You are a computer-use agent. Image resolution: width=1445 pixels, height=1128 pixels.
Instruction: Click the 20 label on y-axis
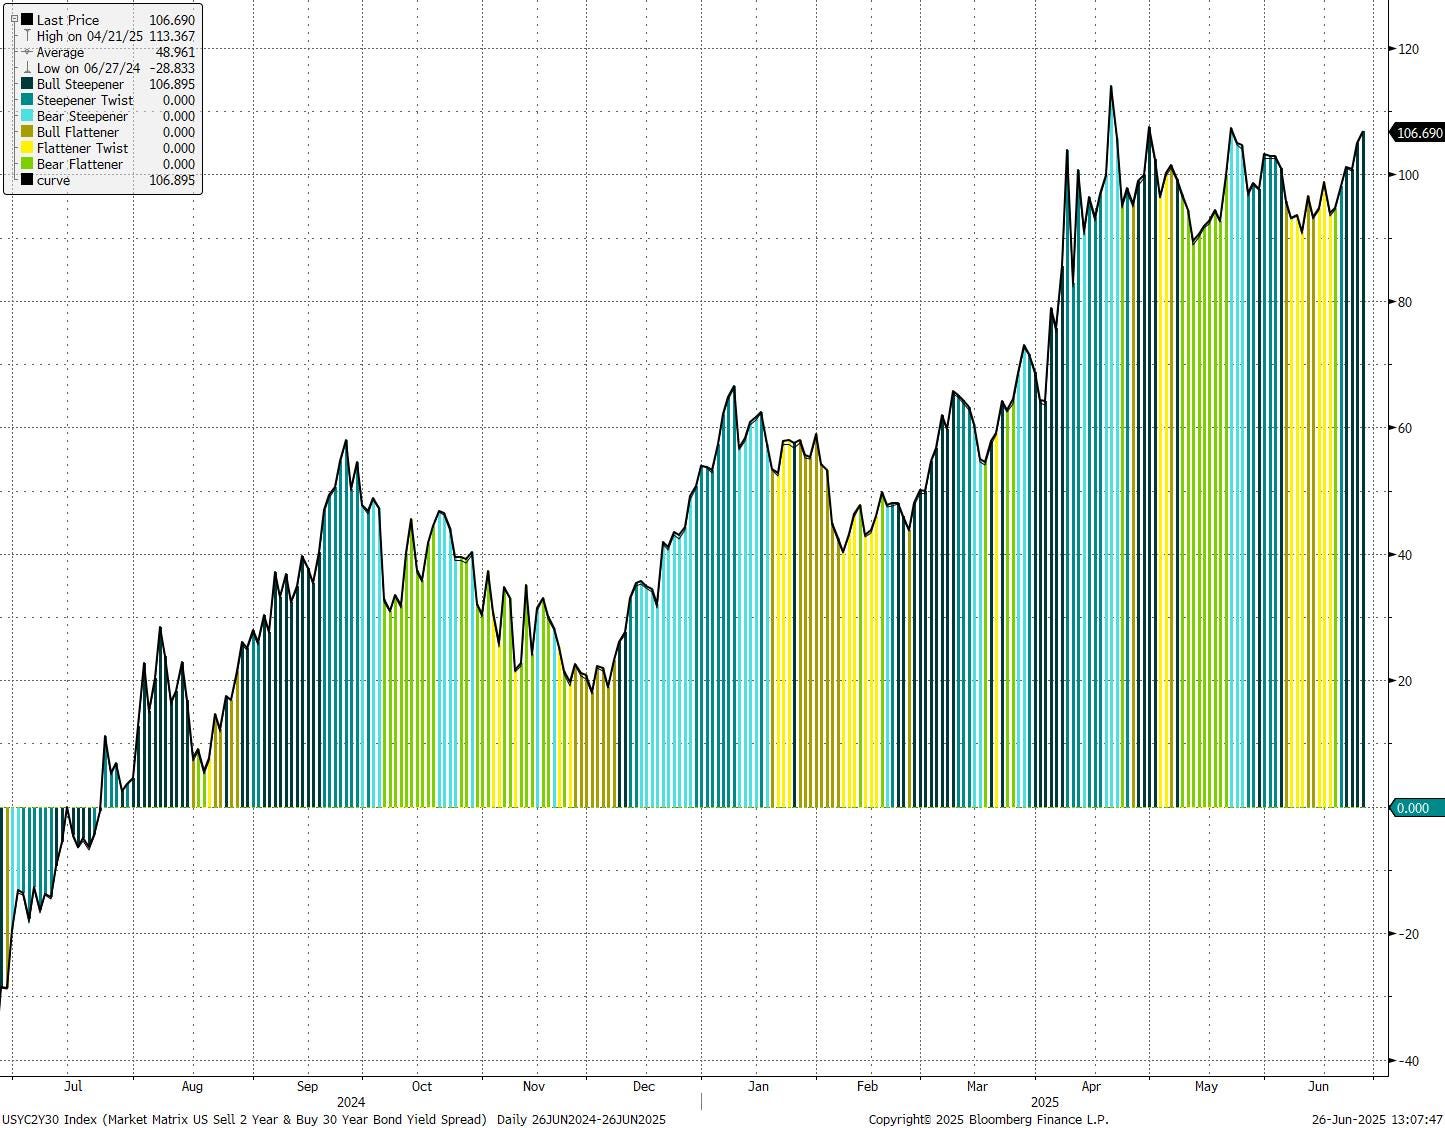(x=1405, y=681)
